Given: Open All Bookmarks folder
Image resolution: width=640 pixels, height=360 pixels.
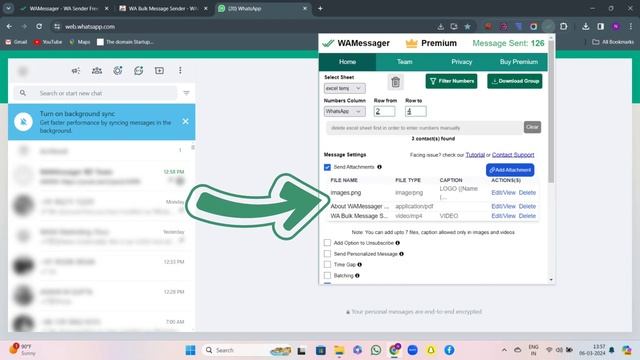Looking at the screenshot, I should point(613,42).
